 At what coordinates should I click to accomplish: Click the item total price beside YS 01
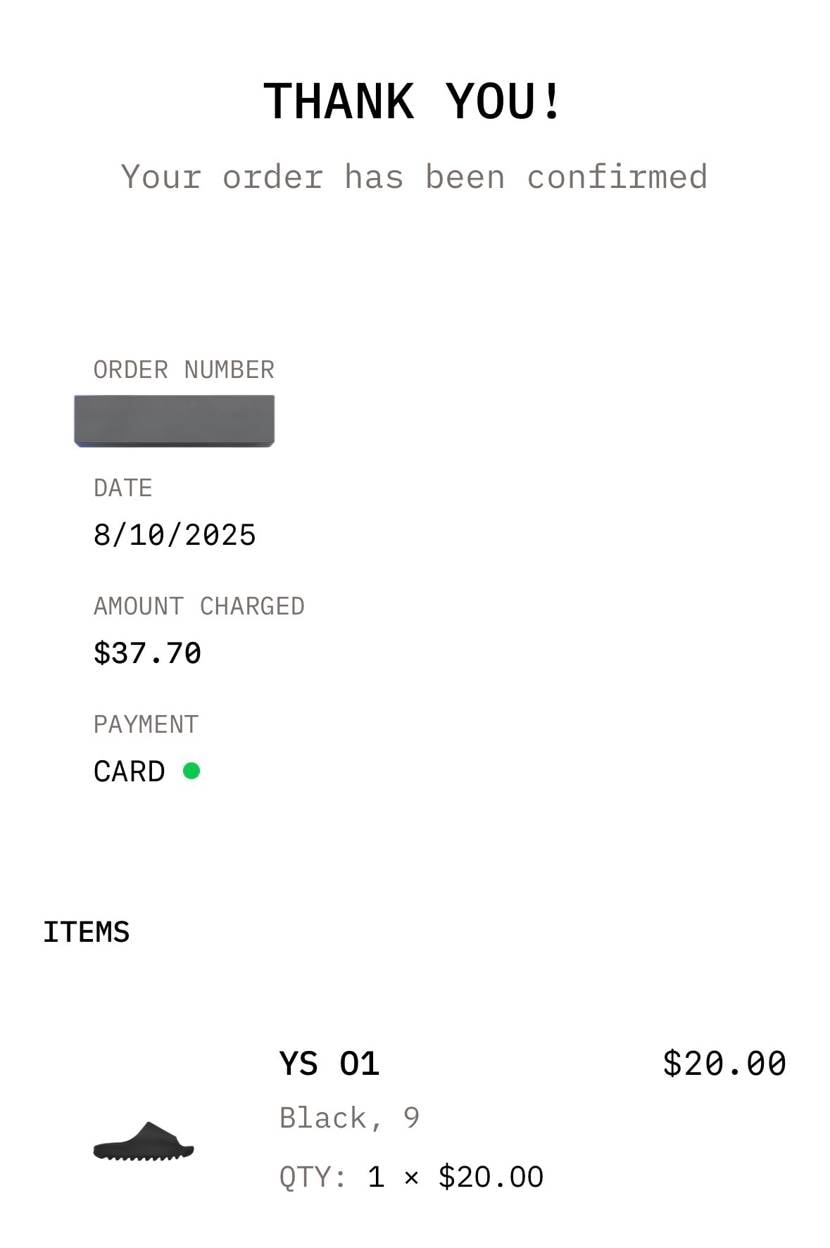click(x=724, y=1063)
